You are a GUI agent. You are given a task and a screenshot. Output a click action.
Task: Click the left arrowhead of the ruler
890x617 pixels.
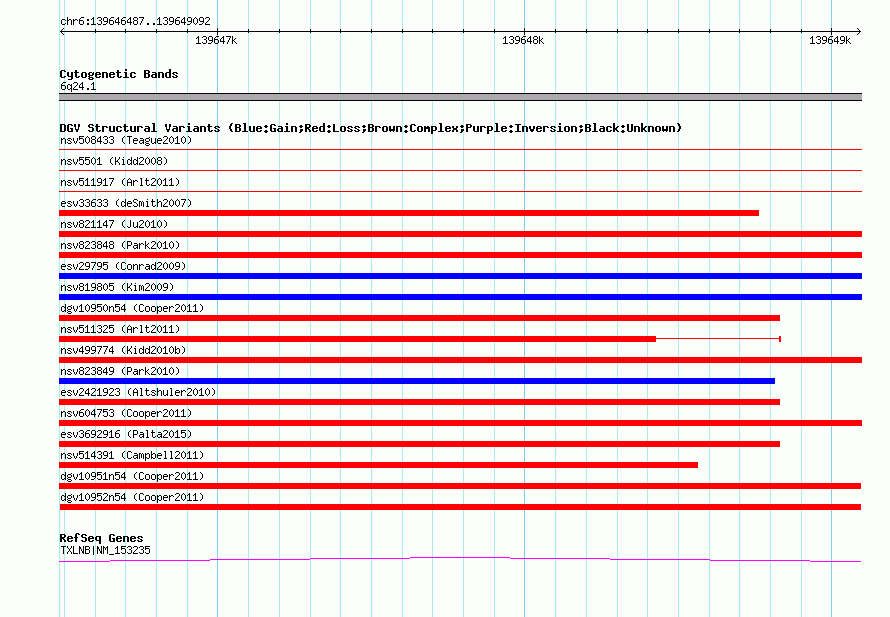coord(62,32)
